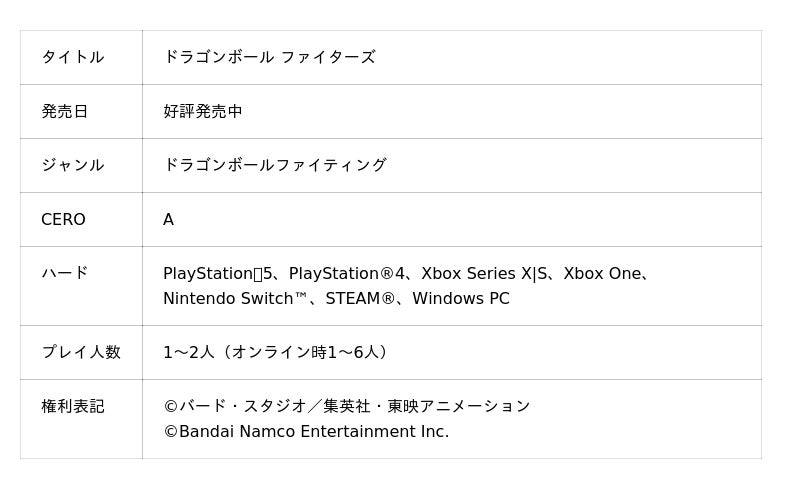Click the ハード label cell
Viewport: 800px width, 489px height.
(65, 273)
